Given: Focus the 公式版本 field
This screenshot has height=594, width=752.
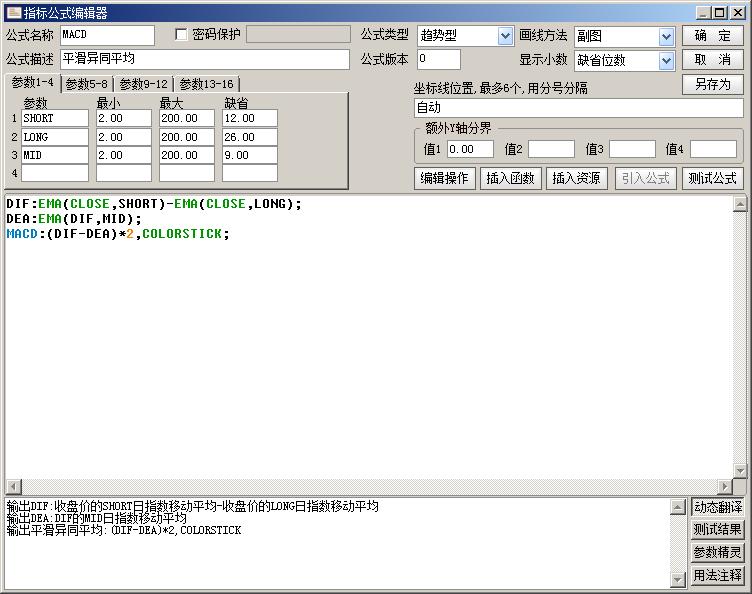Looking at the screenshot, I should 439,59.
